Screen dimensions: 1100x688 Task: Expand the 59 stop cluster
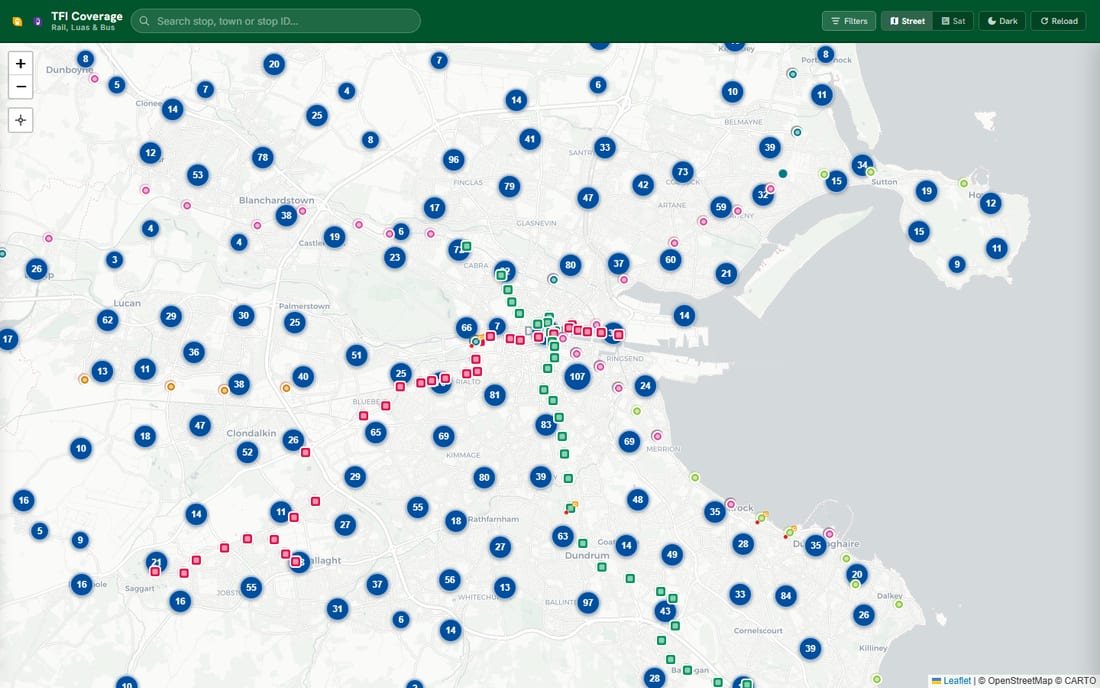pos(720,208)
